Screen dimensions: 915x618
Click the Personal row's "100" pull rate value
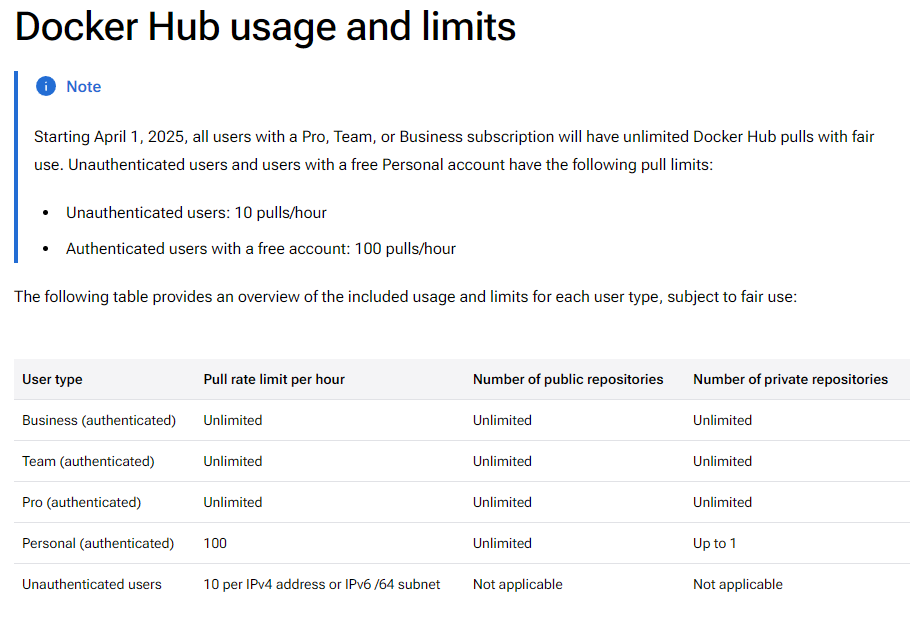[x=215, y=543]
